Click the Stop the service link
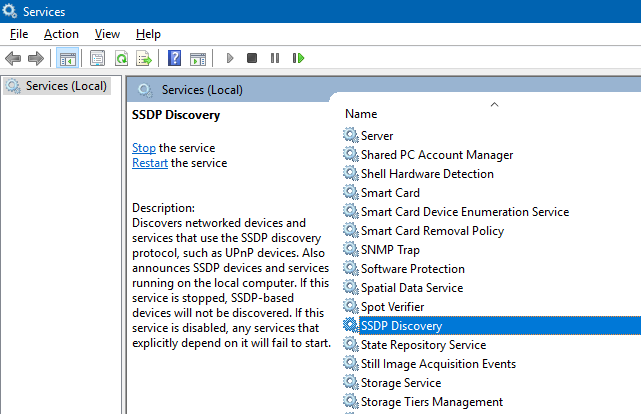 point(144,148)
